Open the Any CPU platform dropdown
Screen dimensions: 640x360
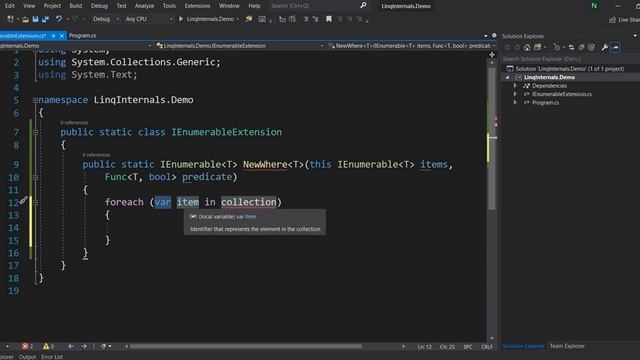[x=149, y=19]
